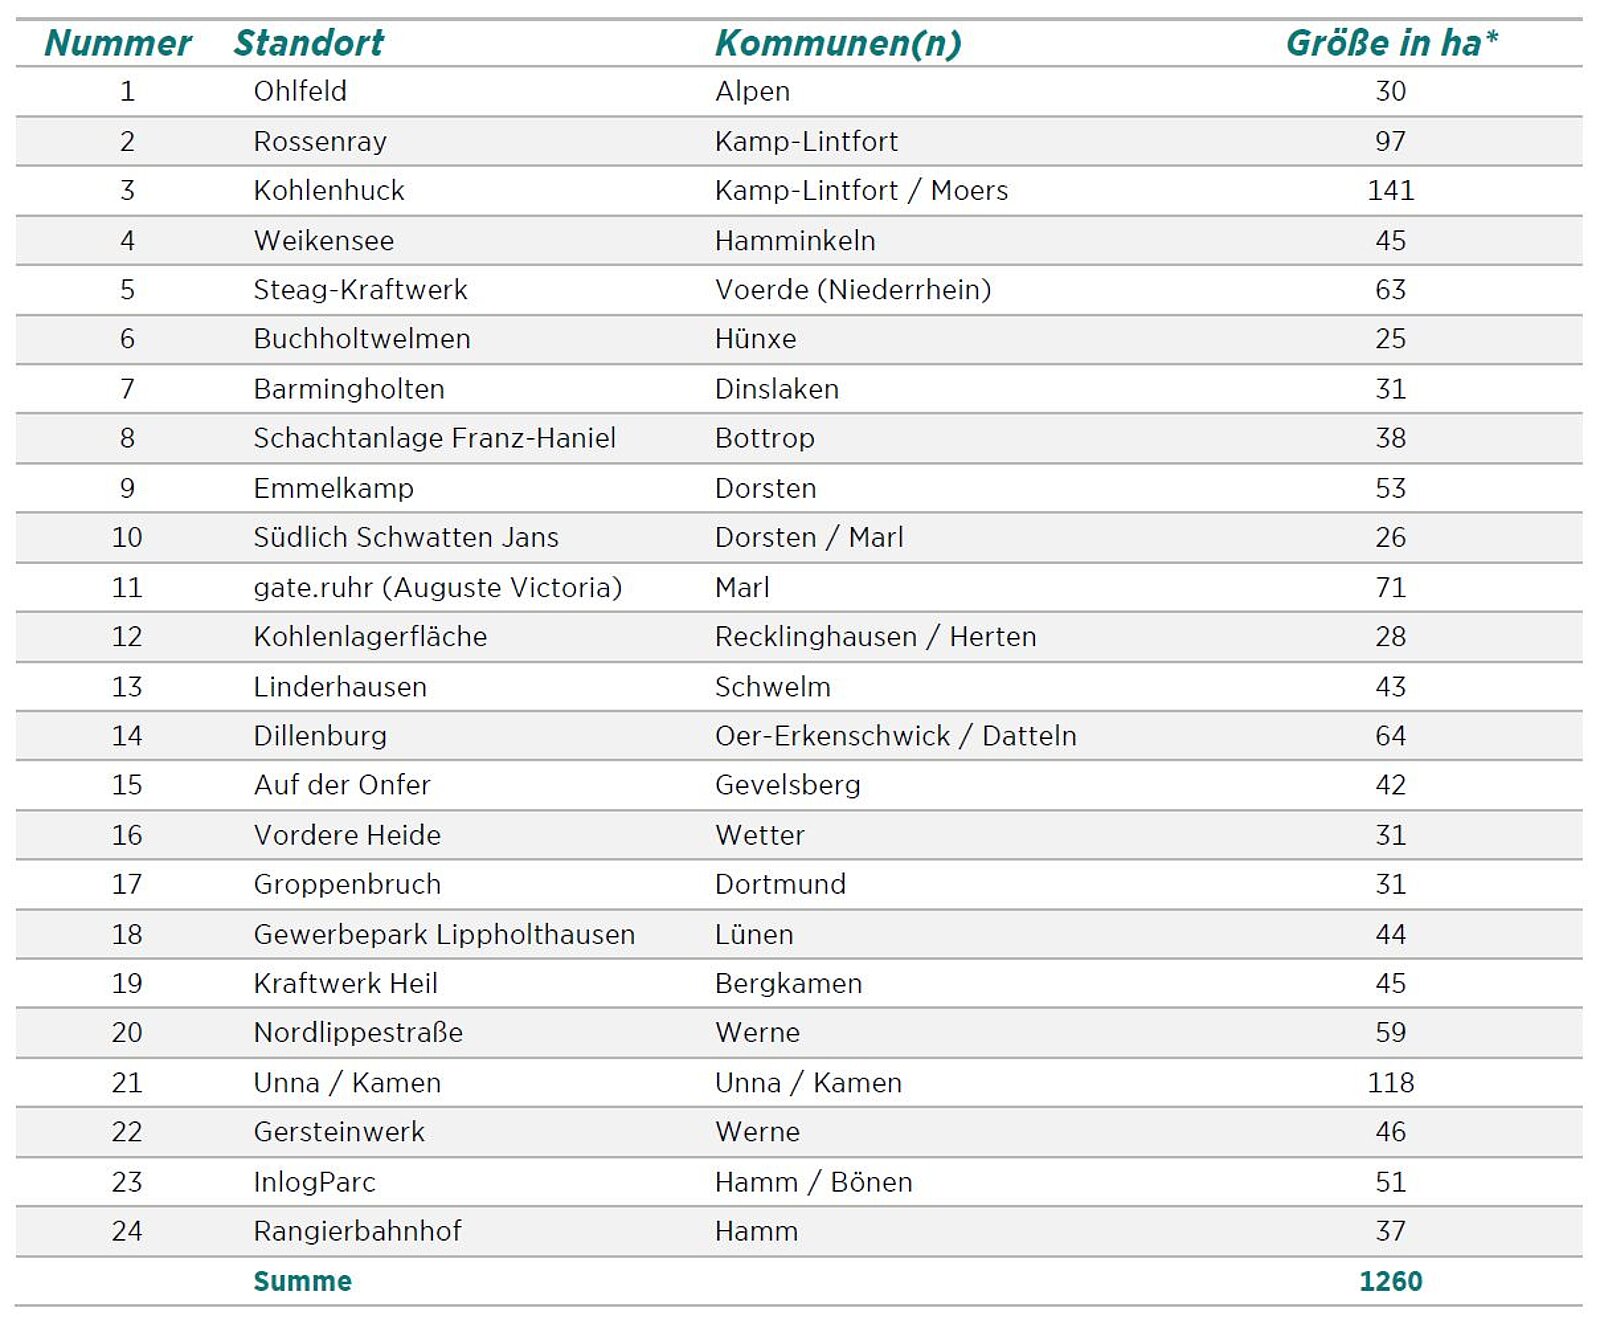Click the Standort column header
1600x1324 pixels.
click(308, 43)
